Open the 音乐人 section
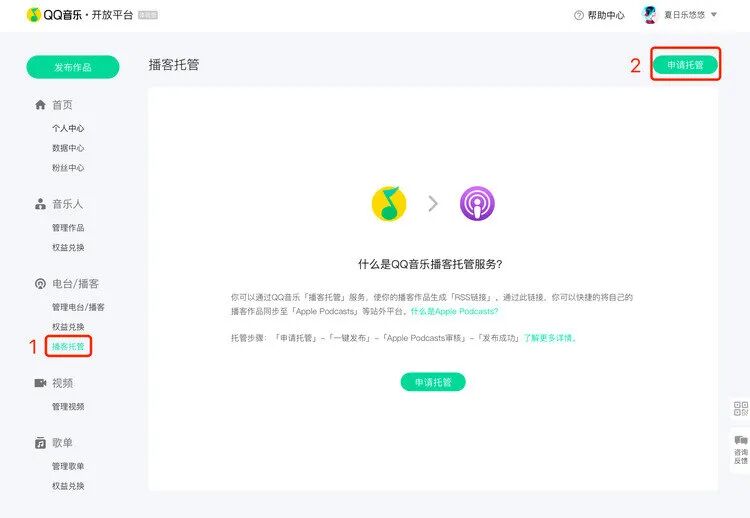Screen dimensions: 750x518 pos(67,204)
